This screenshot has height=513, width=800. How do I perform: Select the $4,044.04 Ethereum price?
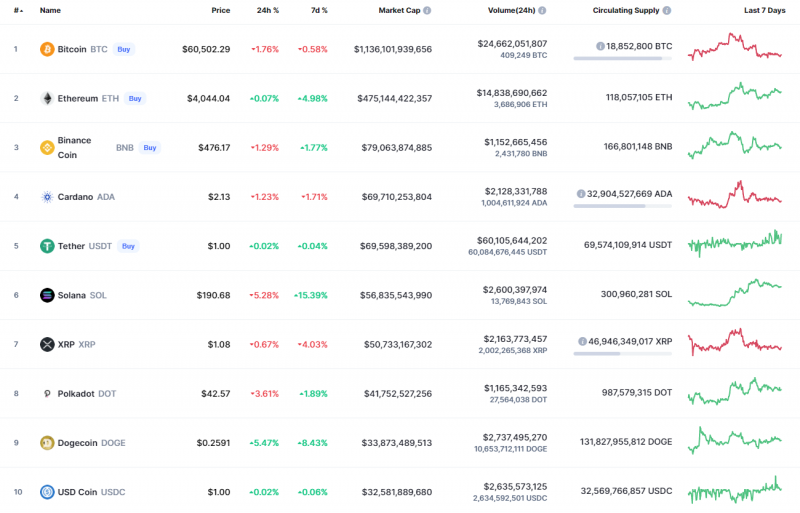[x=208, y=99]
